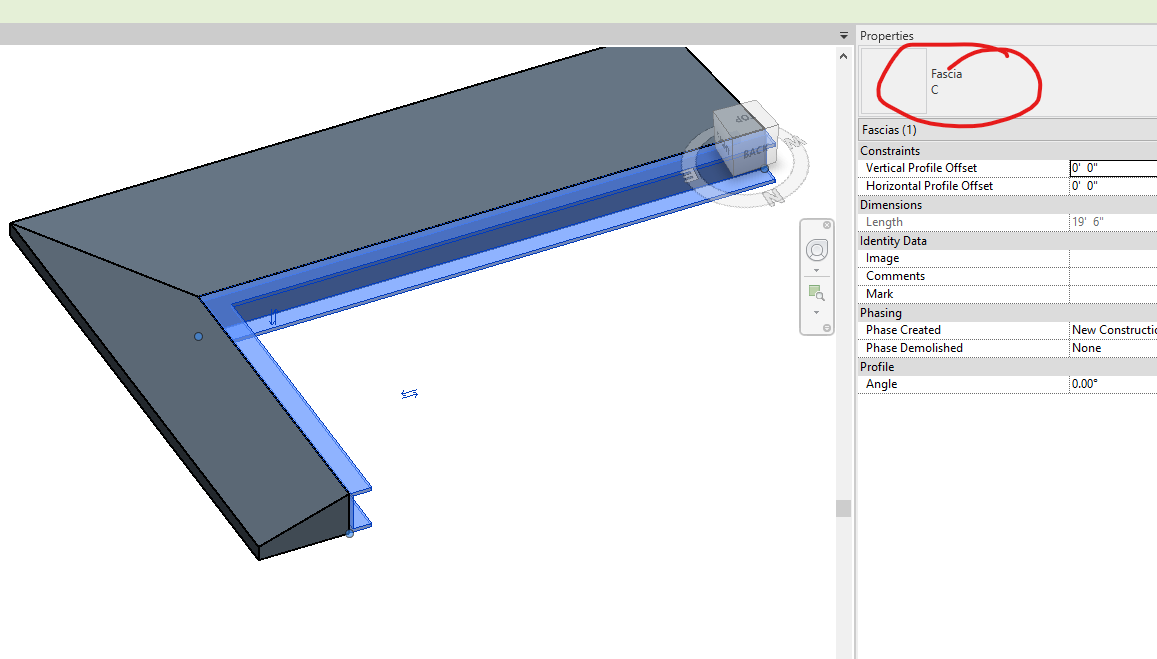1157x659 pixels.
Task: Edit the Horizontal Profile Offset value
Action: (1113, 186)
